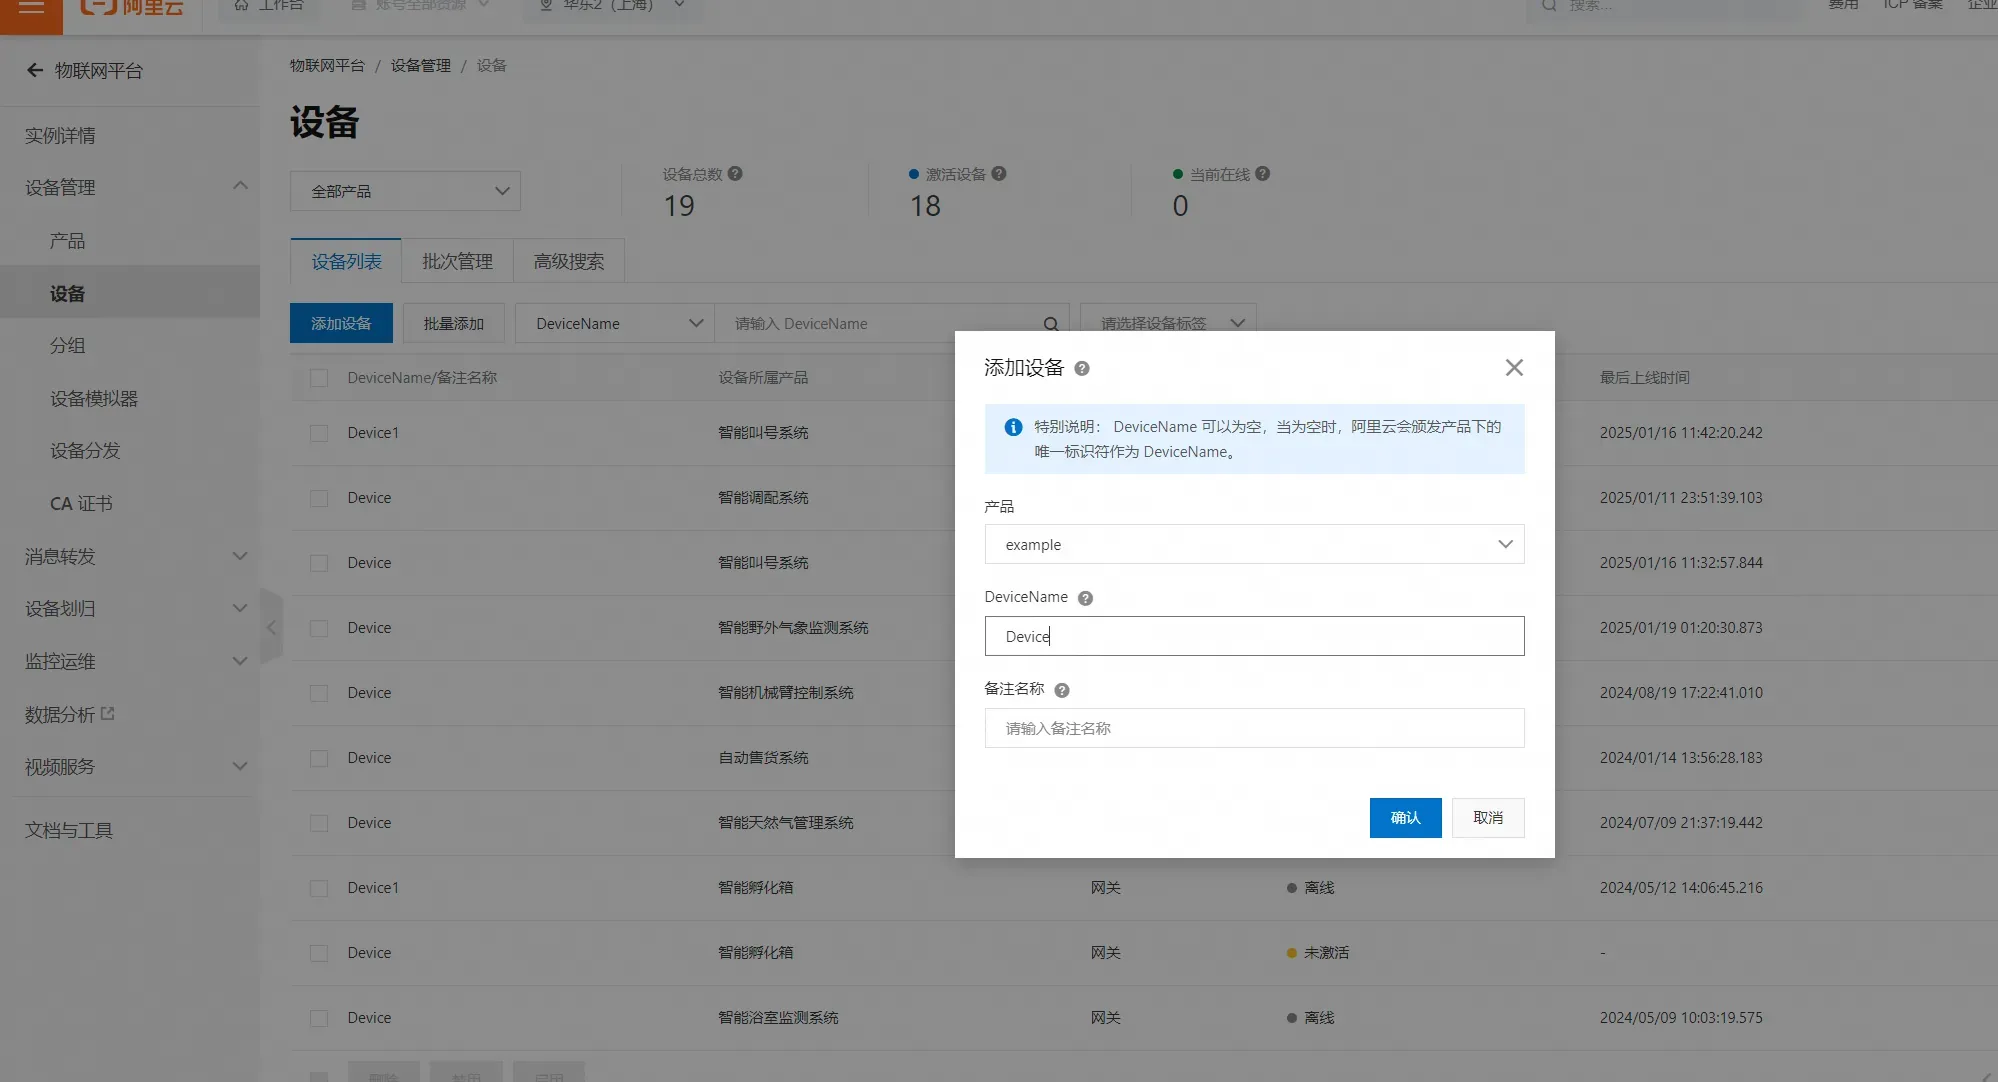Viewport: 1998px width, 1082px height.
Task: Click the help icon beside 备注名称 label
Action: (1062, 690)
